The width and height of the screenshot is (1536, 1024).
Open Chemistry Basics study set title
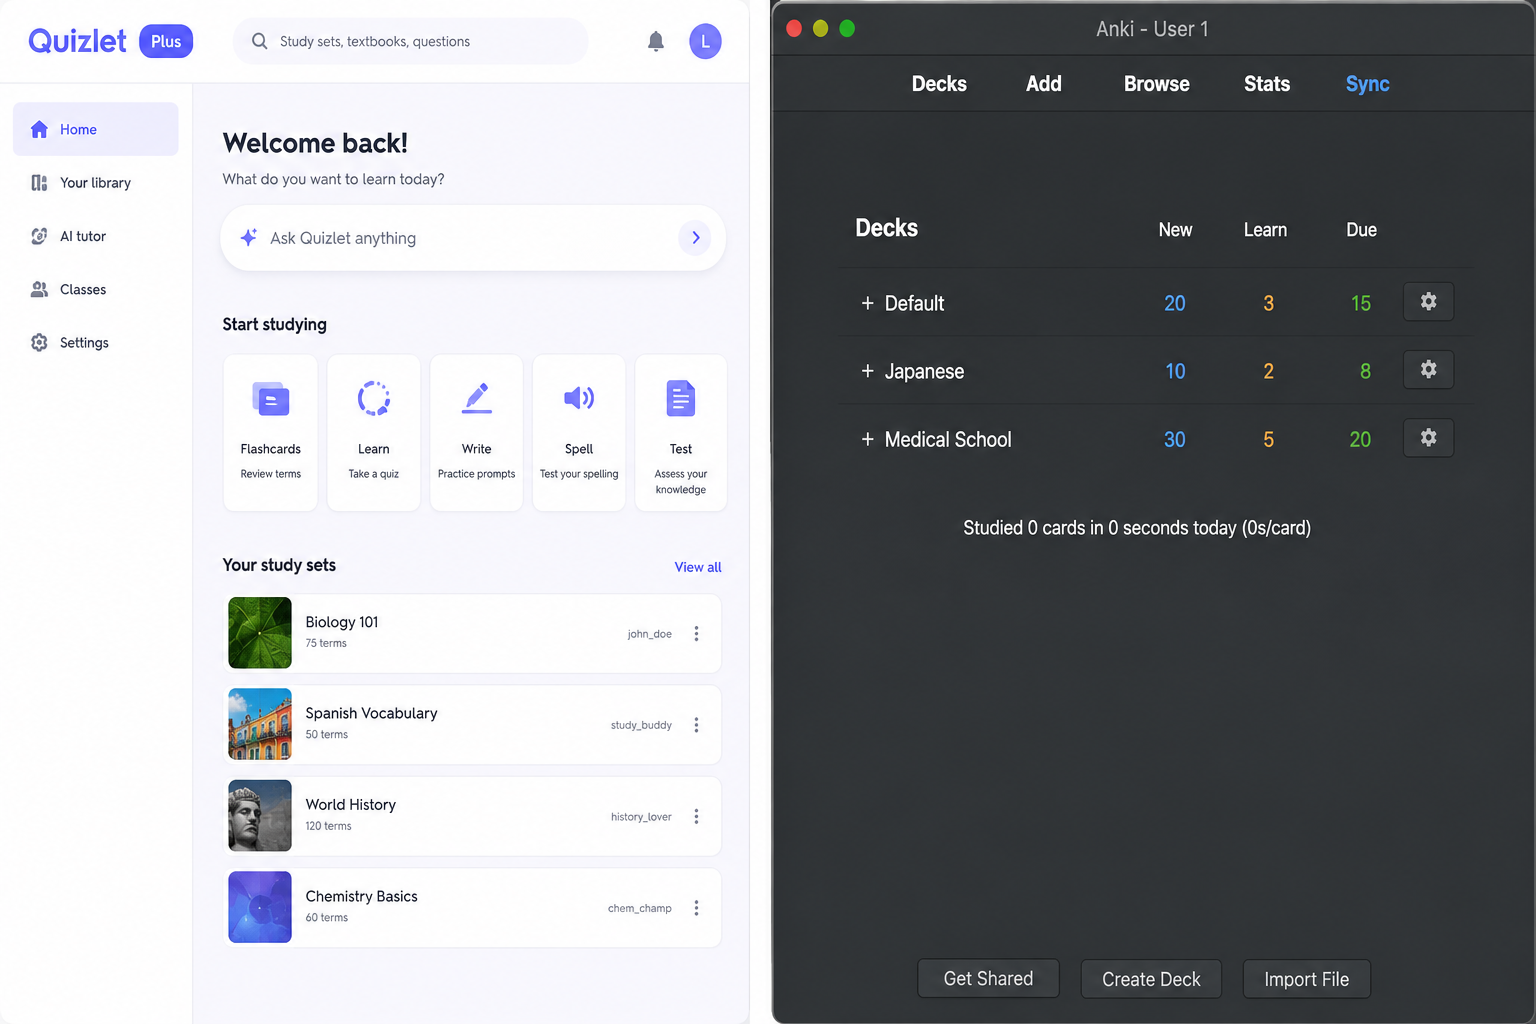[361, 896]
